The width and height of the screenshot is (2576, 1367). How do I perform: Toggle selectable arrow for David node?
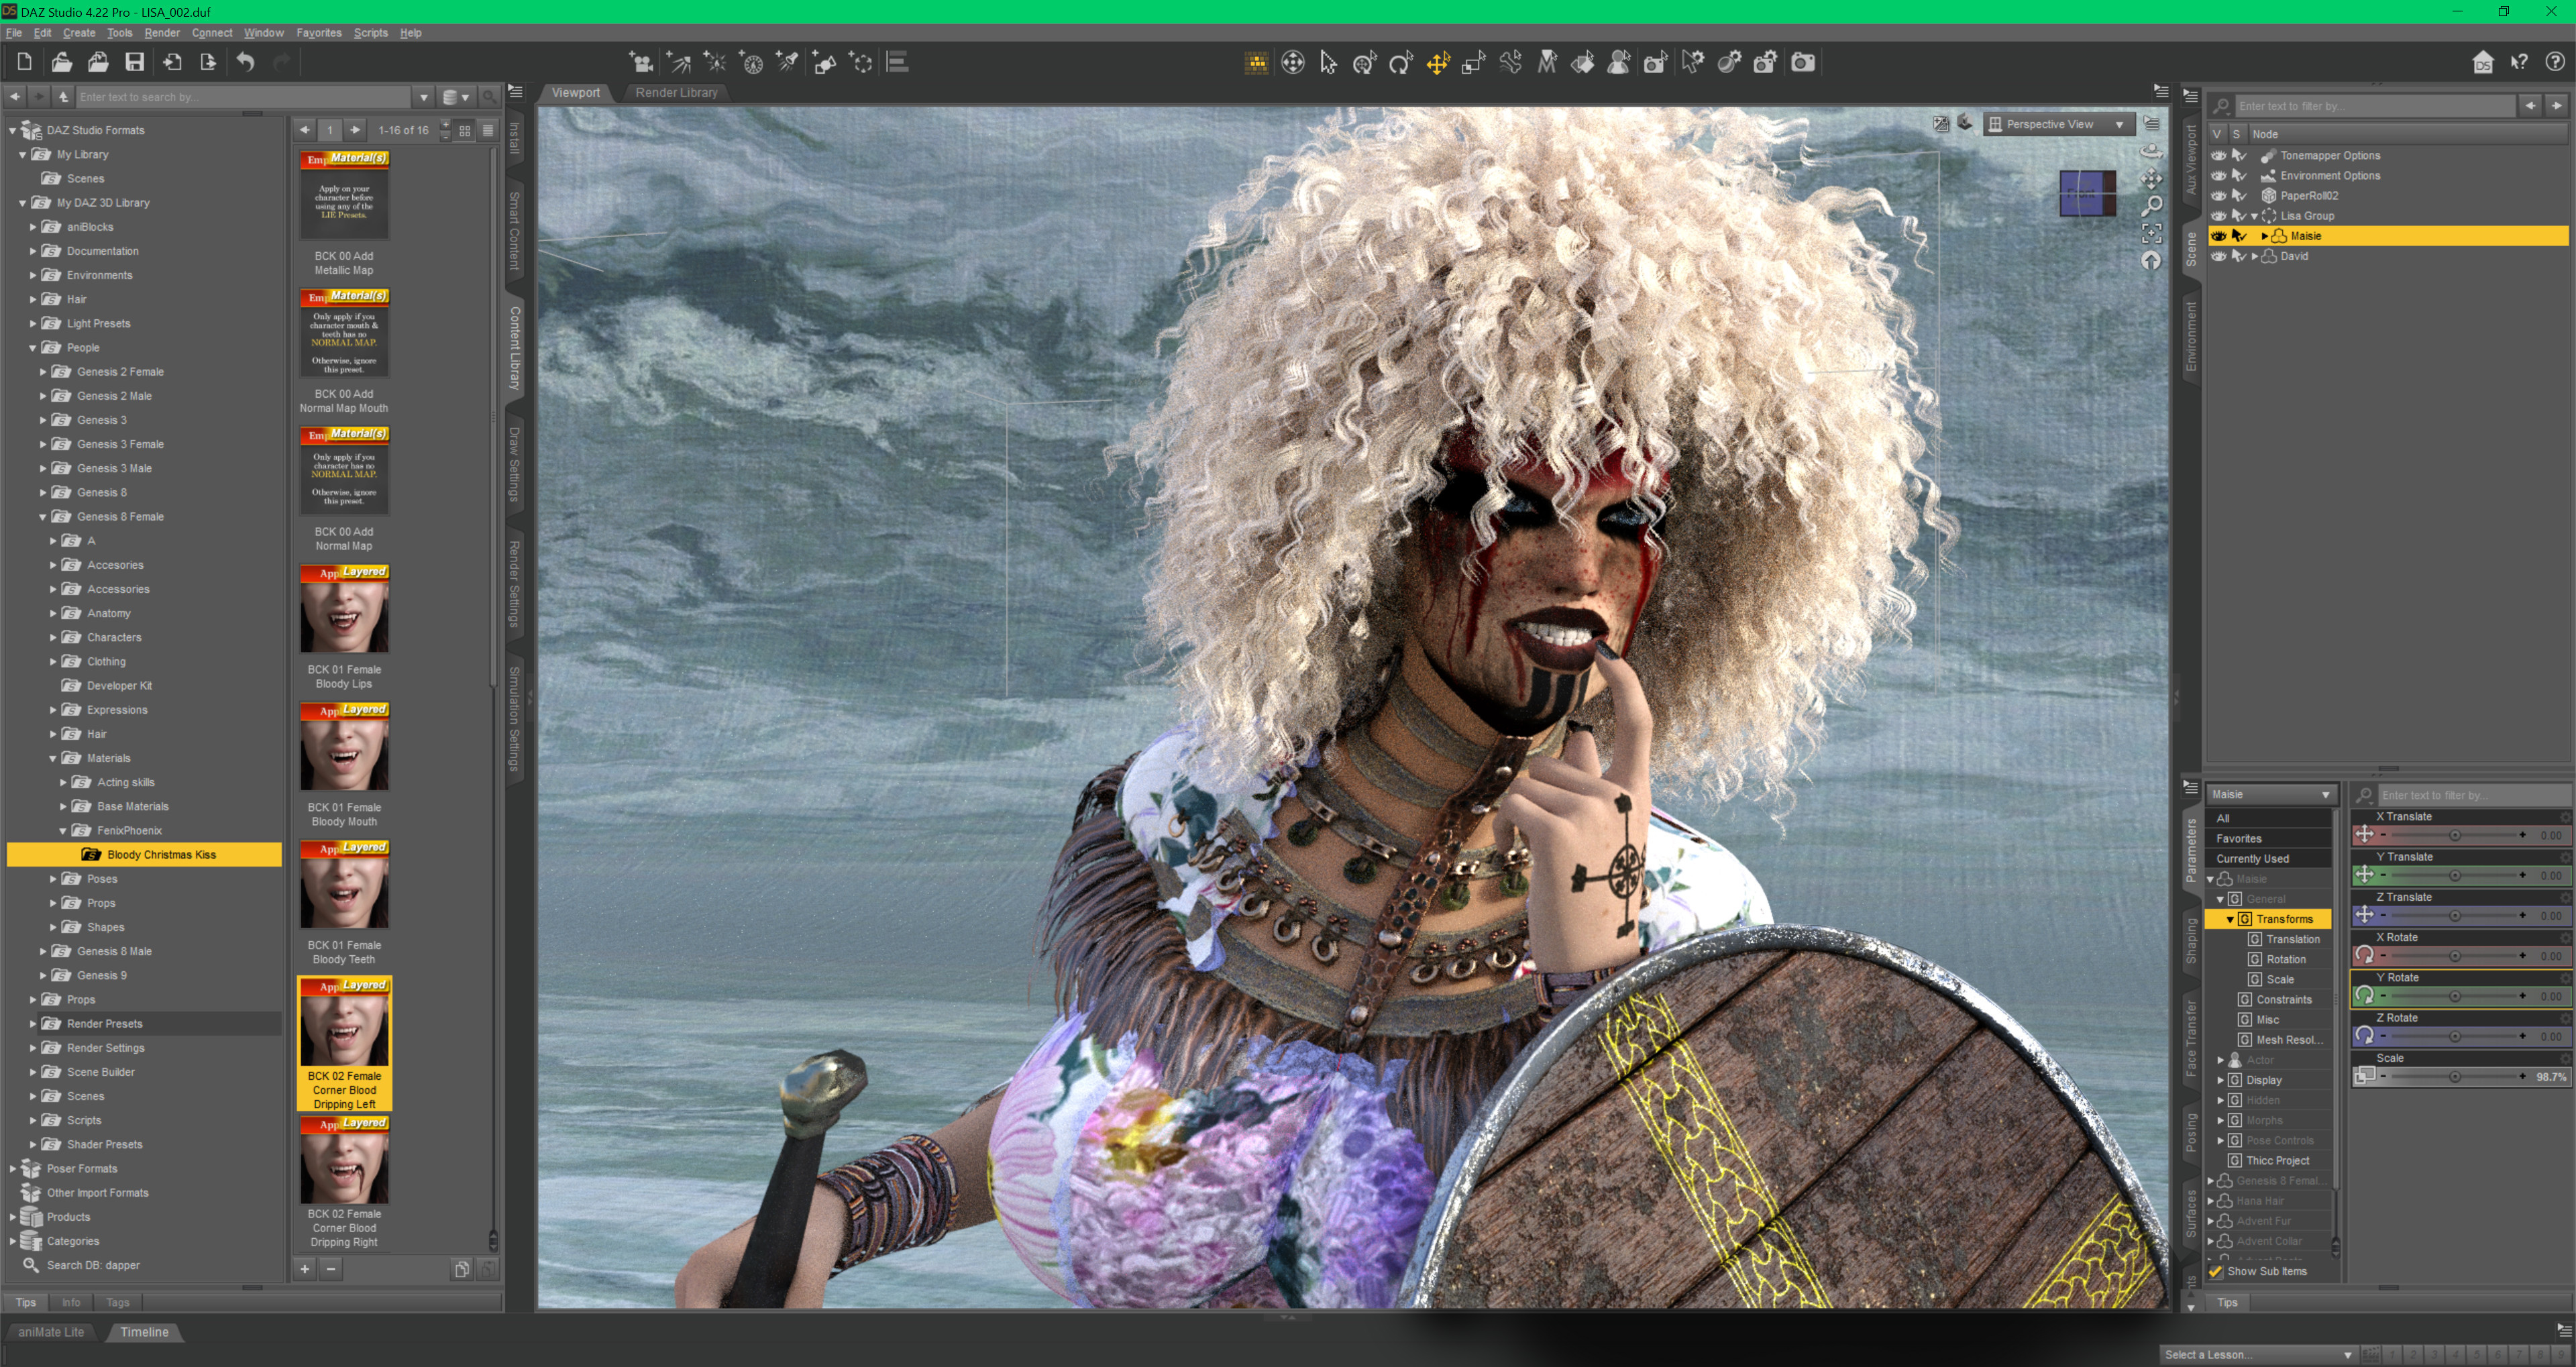point(2239,256)
